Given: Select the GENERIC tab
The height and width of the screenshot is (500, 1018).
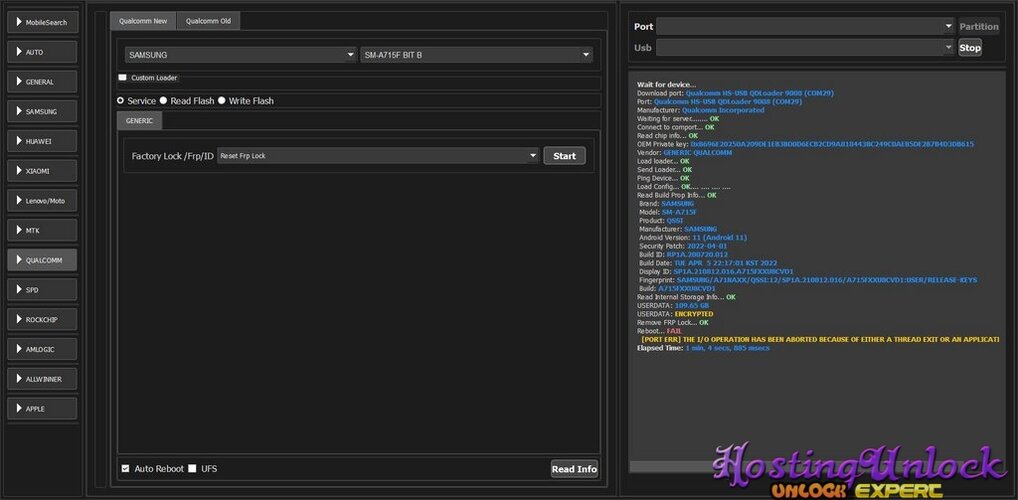Looking at the screenshot, I should (x=140, y=121).
